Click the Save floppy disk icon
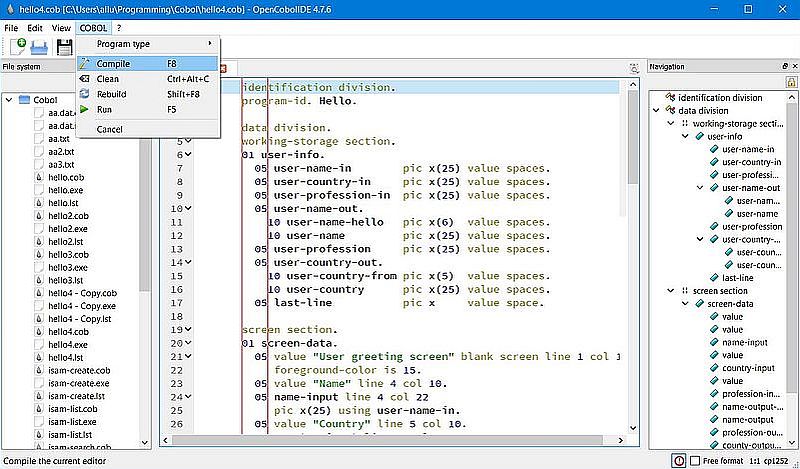This screenshot has width=800, height=469. [x=65, y=47]
